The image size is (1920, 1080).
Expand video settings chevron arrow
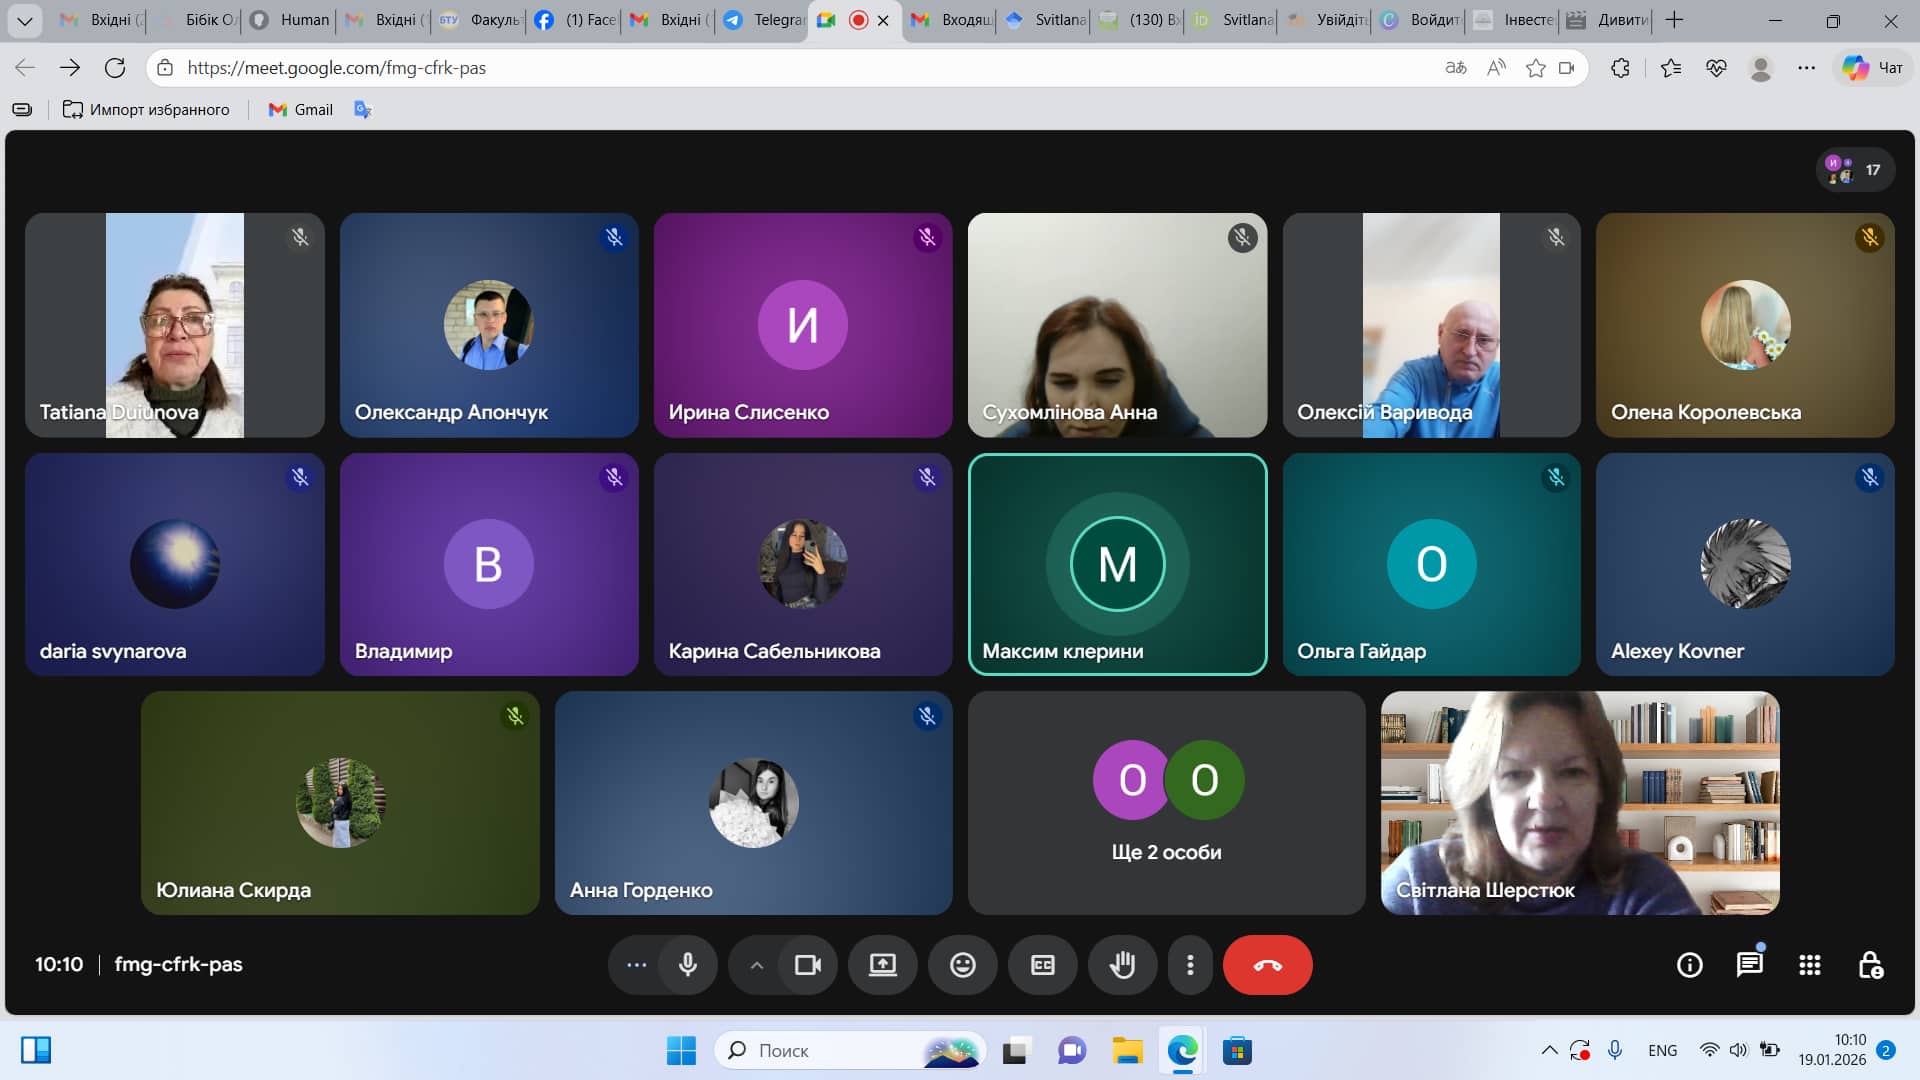coord(756,965)
